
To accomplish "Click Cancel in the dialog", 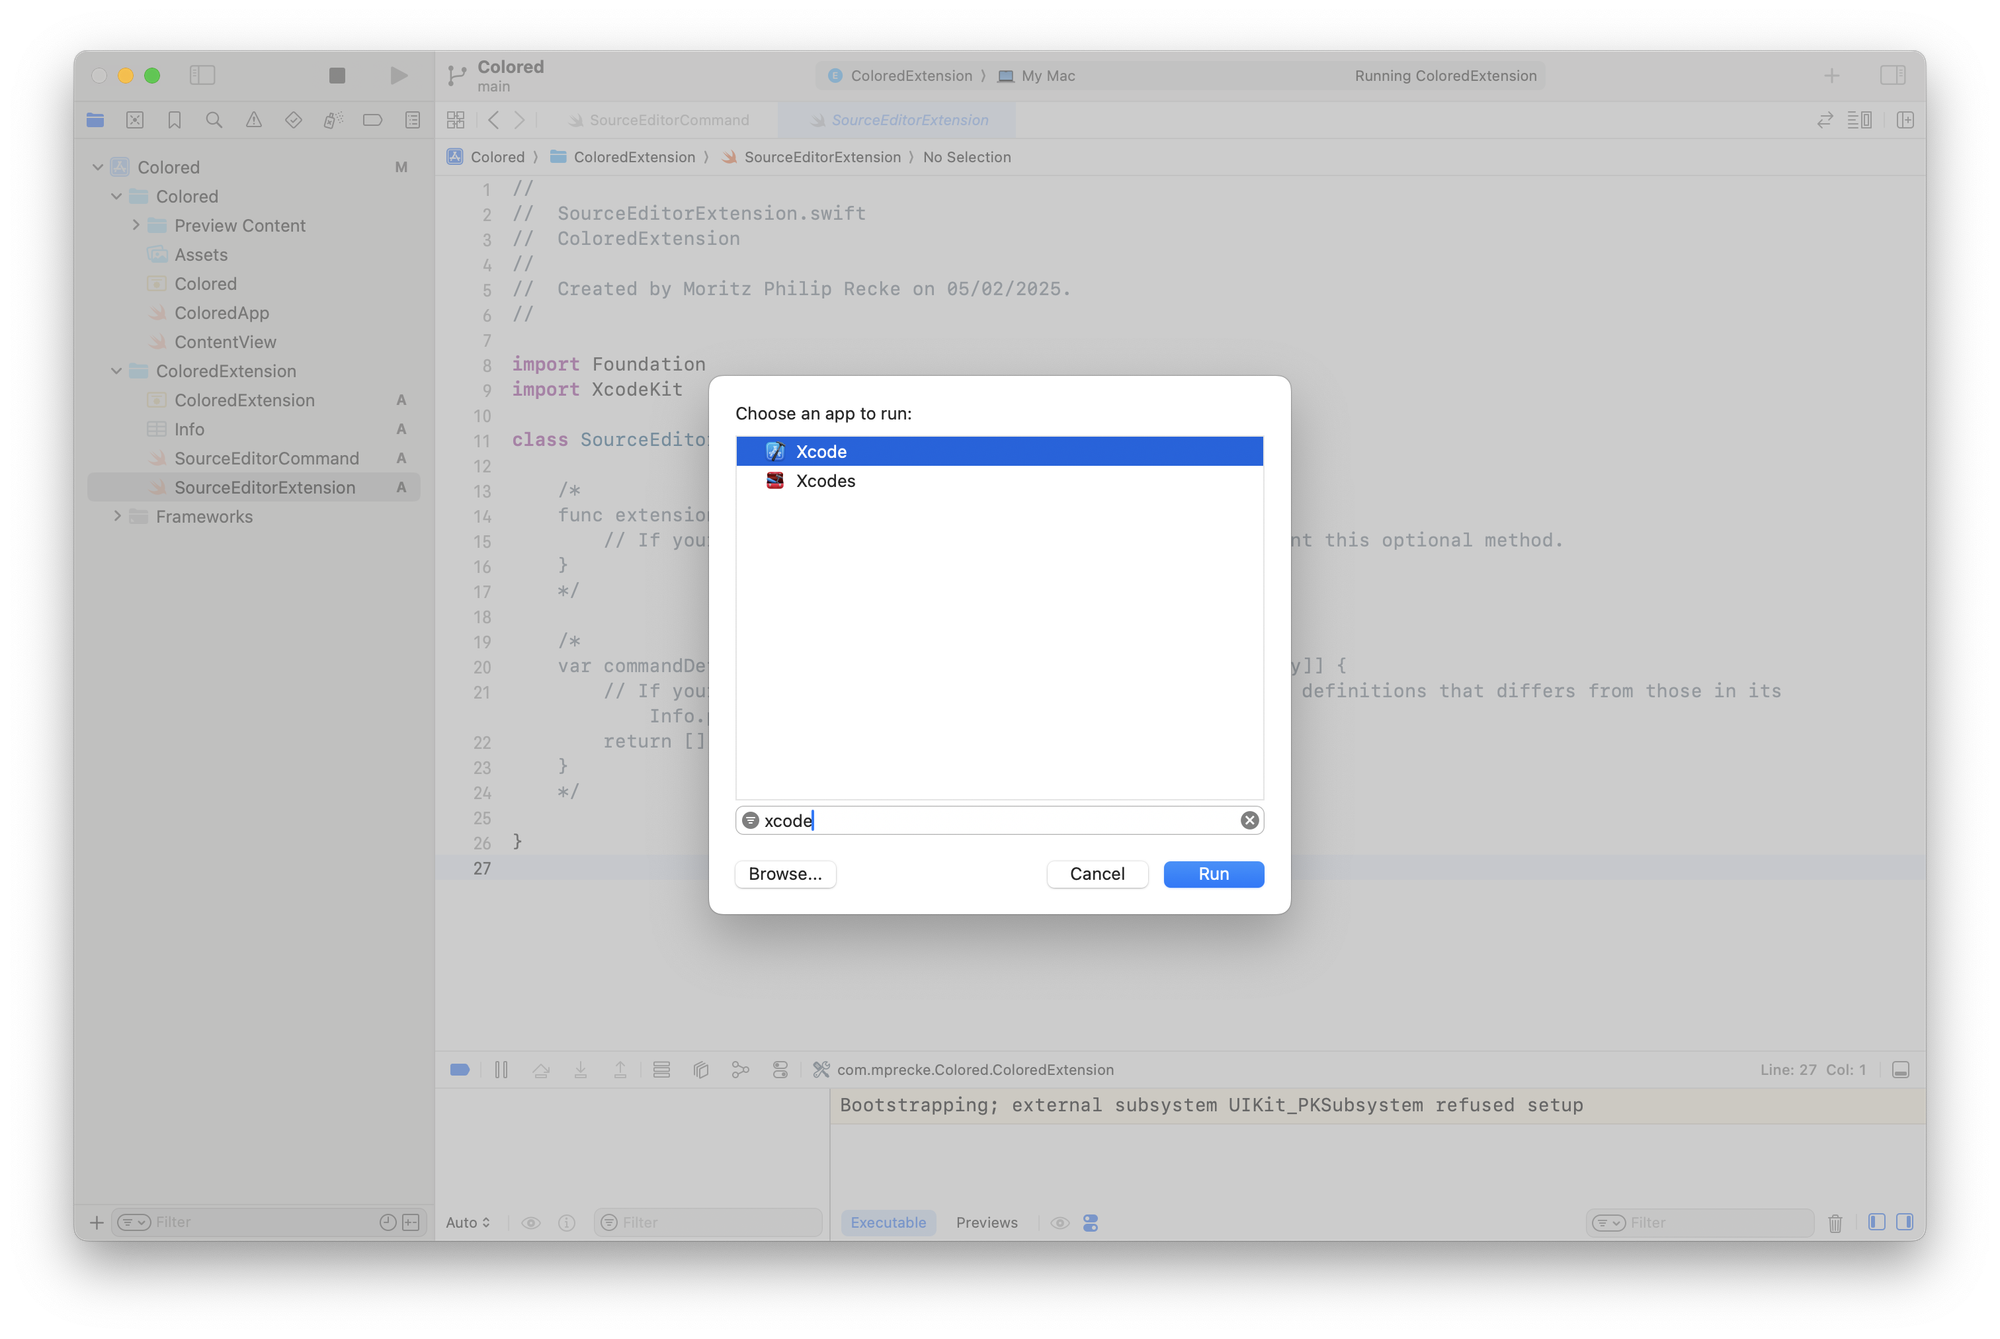I will (1097, 874).
